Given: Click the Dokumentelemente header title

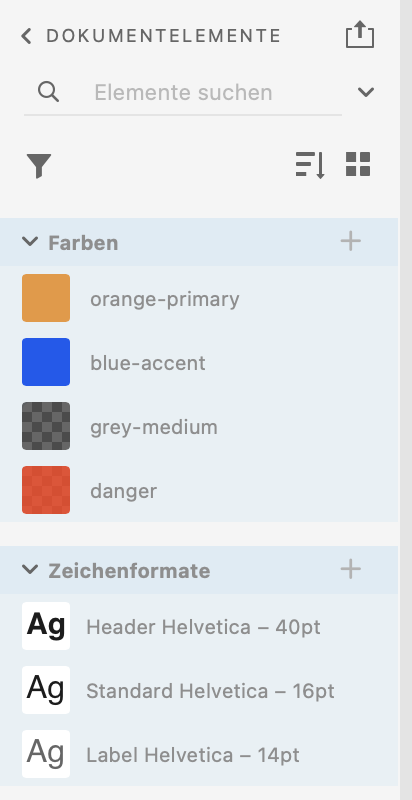Looking at the screenshot, I should point(163,36).
